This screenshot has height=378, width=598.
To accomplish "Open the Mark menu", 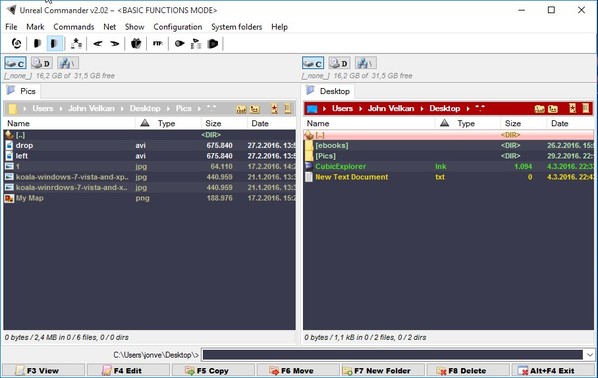I will [35, 27].
